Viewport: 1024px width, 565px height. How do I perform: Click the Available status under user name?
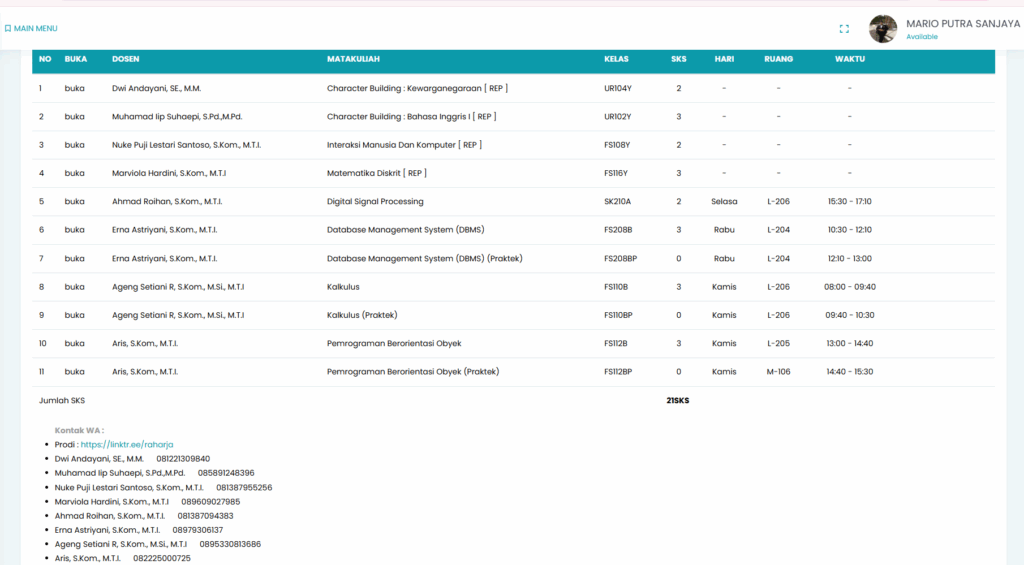point(922,37)
